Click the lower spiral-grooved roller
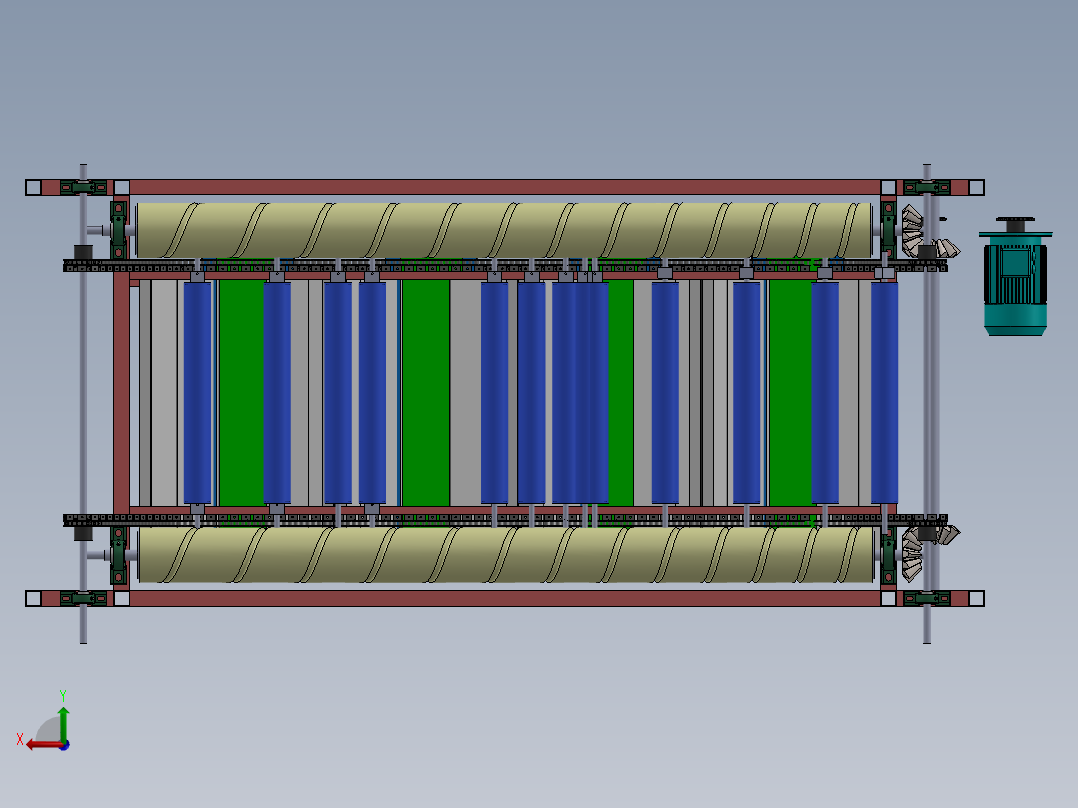The height and width of the screenshot is (808, 1078). (505, 555)
